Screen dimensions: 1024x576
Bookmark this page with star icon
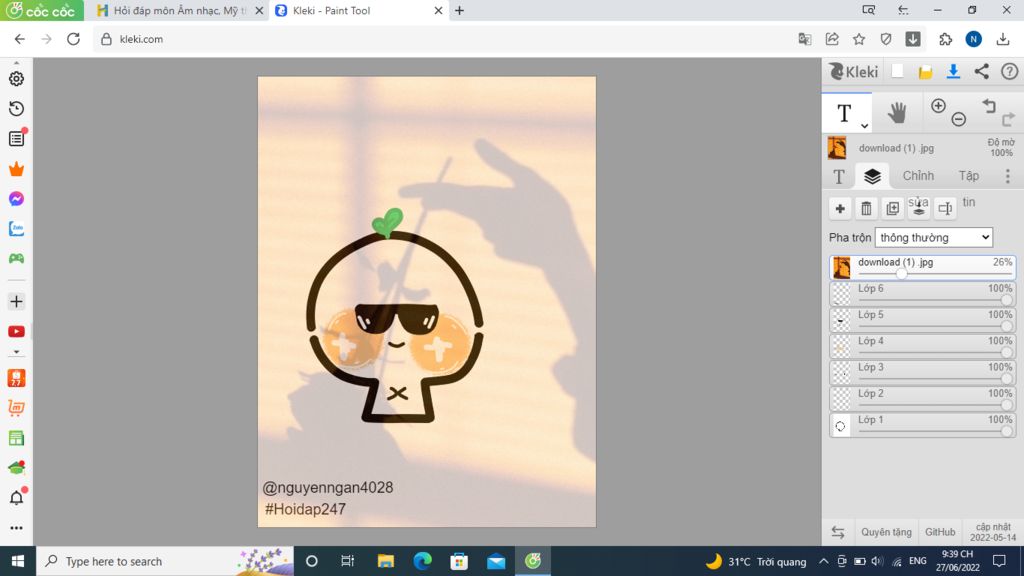[x=859, y=39]
